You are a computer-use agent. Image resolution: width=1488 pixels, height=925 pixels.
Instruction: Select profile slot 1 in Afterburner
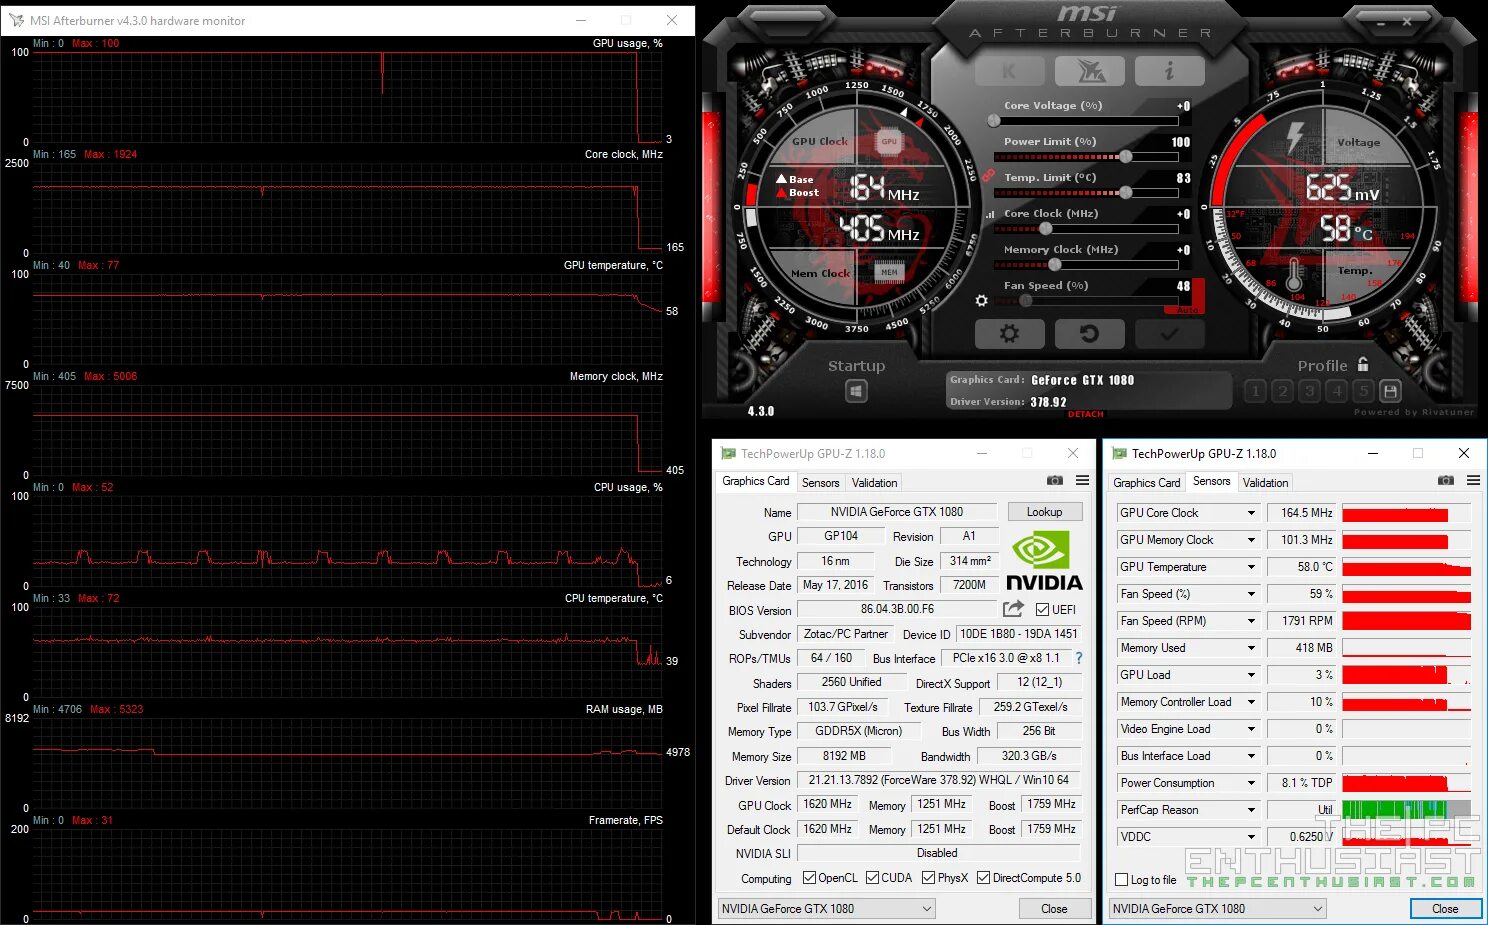(1256, 391)
